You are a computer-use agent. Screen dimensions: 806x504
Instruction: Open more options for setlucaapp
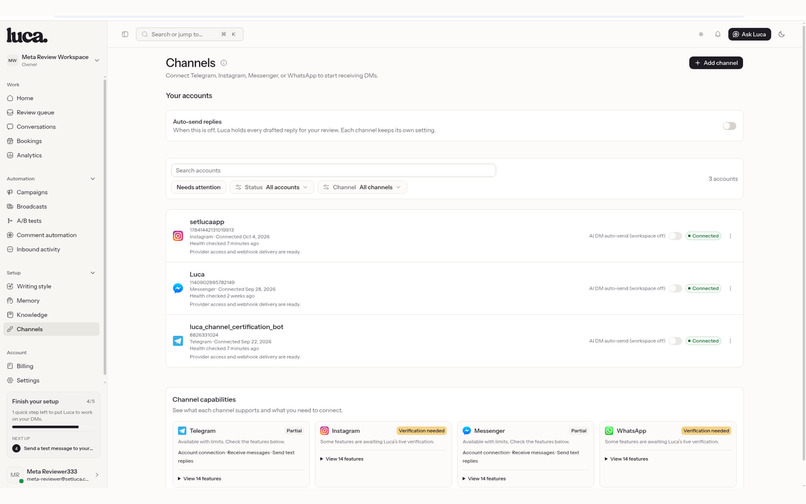730,236
